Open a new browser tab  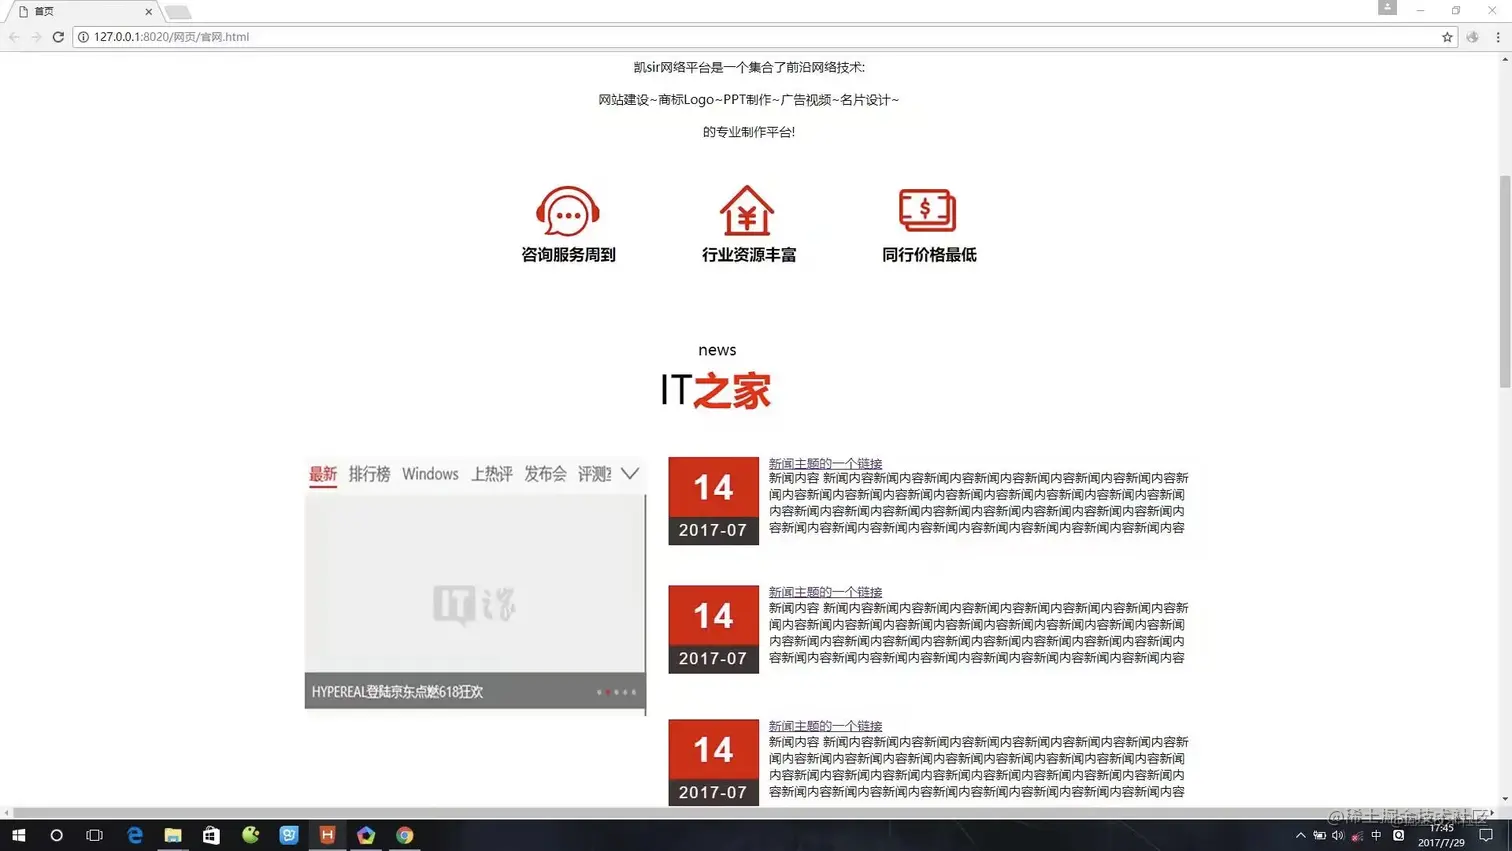point(178,12)
